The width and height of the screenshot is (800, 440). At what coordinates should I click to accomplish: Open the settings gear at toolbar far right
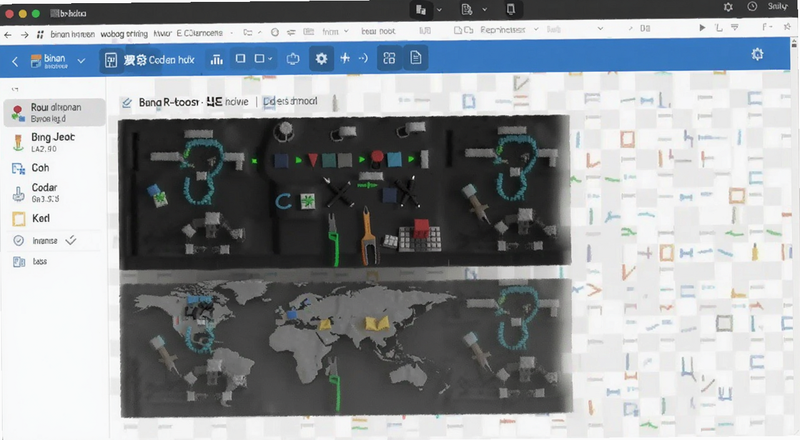point(757,54)
